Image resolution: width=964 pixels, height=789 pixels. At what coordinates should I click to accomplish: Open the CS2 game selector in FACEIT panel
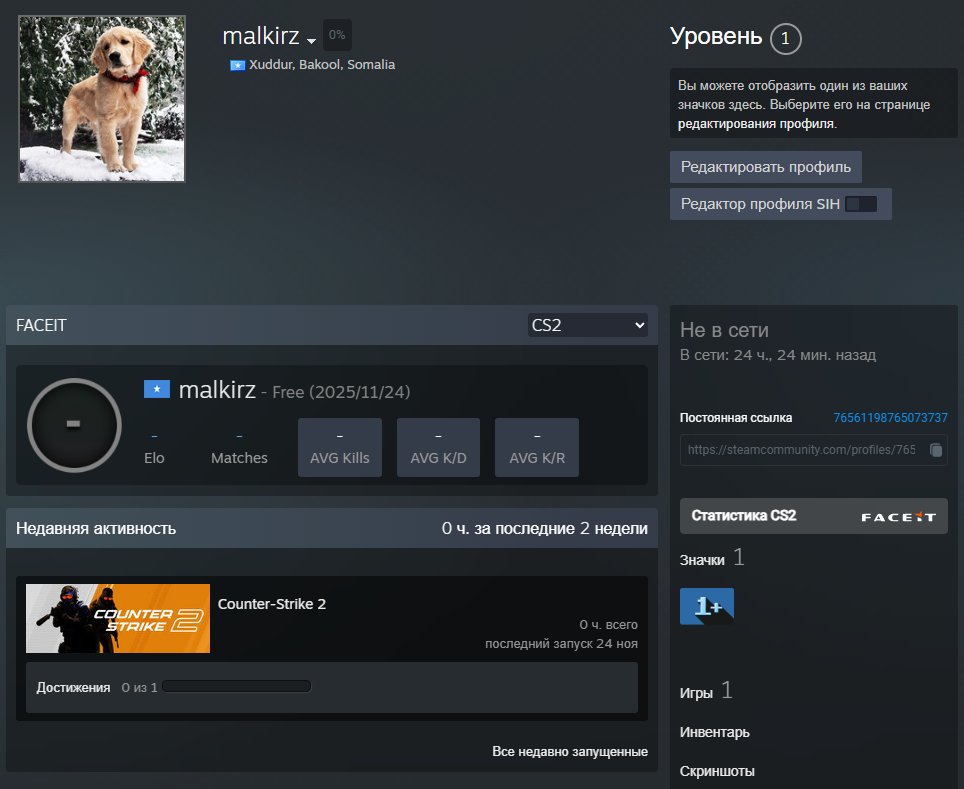tap(587, 324)
